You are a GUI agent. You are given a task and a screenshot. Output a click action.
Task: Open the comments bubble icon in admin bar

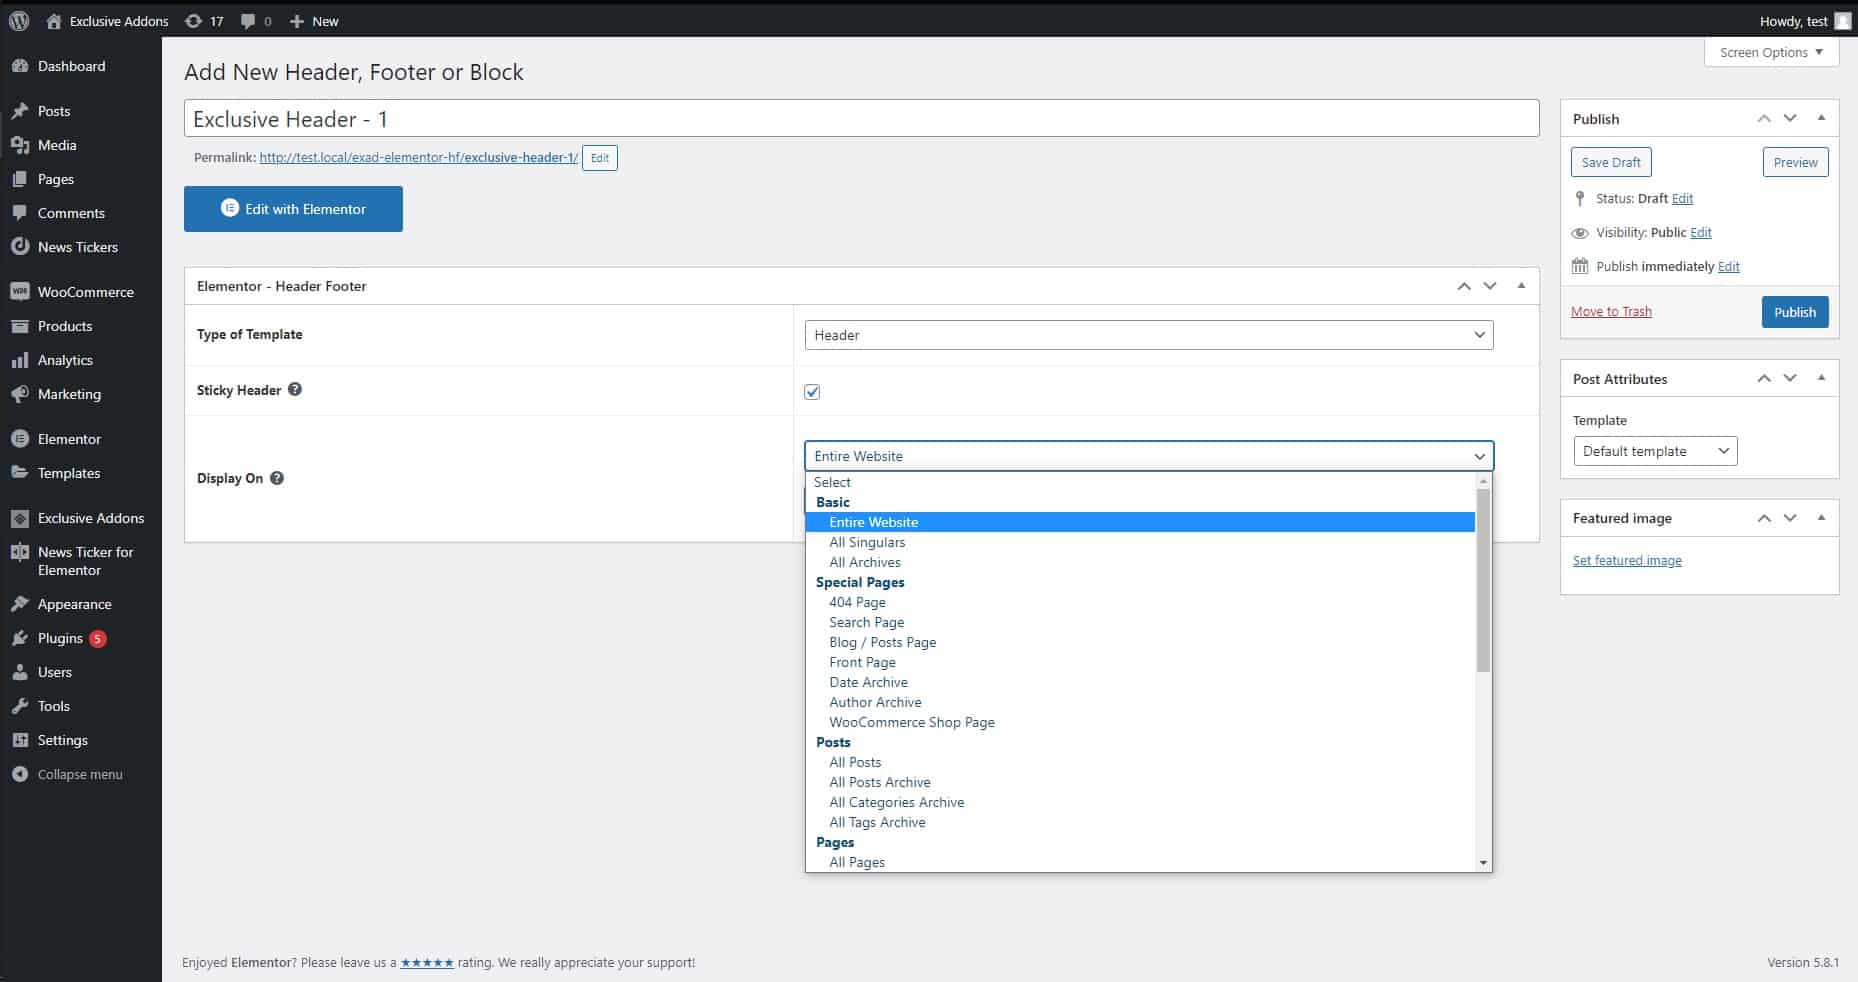click(248, 21)
